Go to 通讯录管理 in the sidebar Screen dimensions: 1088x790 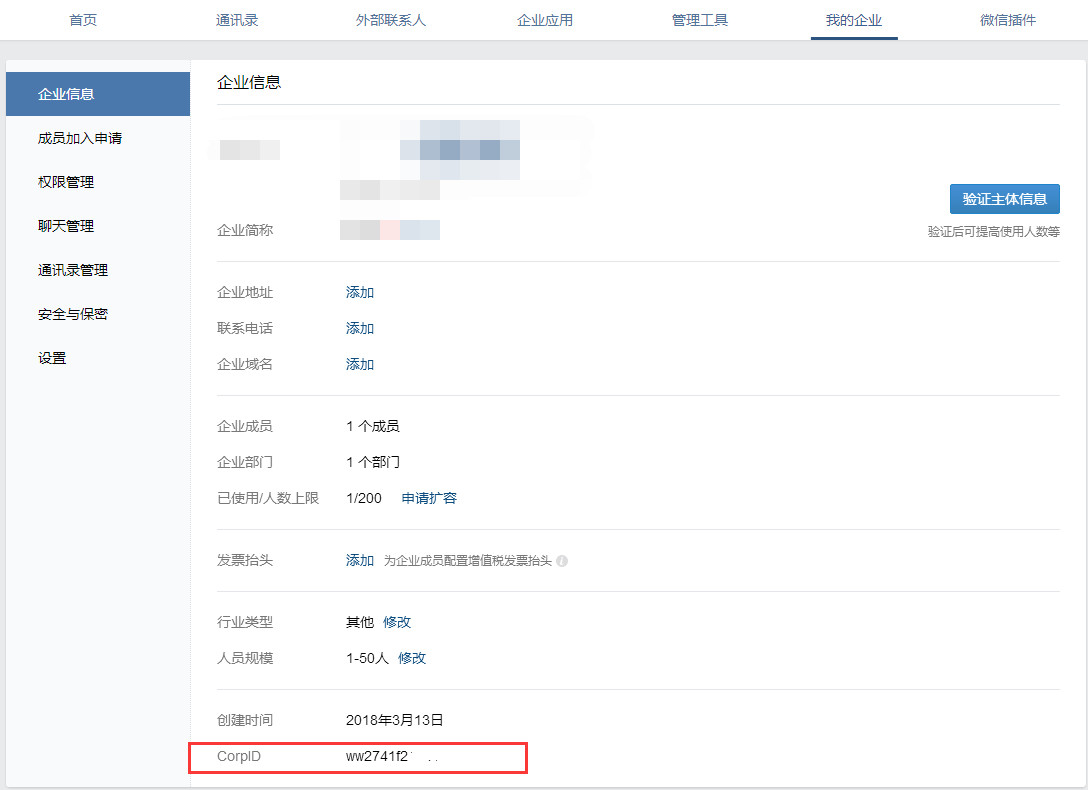click(73, 270)
